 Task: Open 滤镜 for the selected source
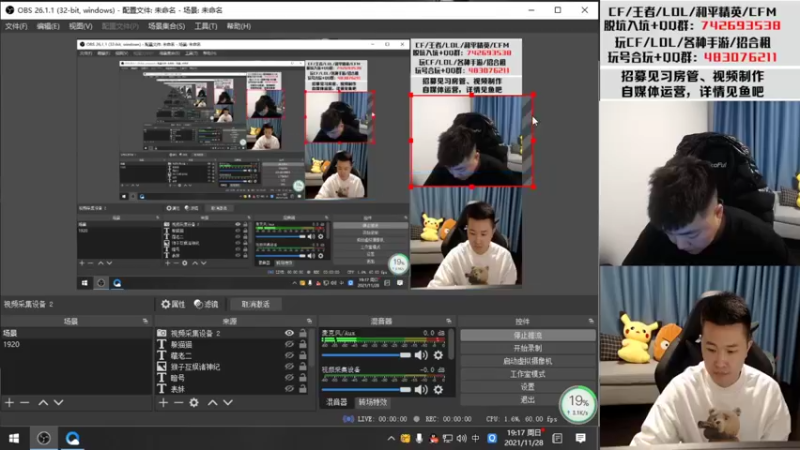point(206,304)
